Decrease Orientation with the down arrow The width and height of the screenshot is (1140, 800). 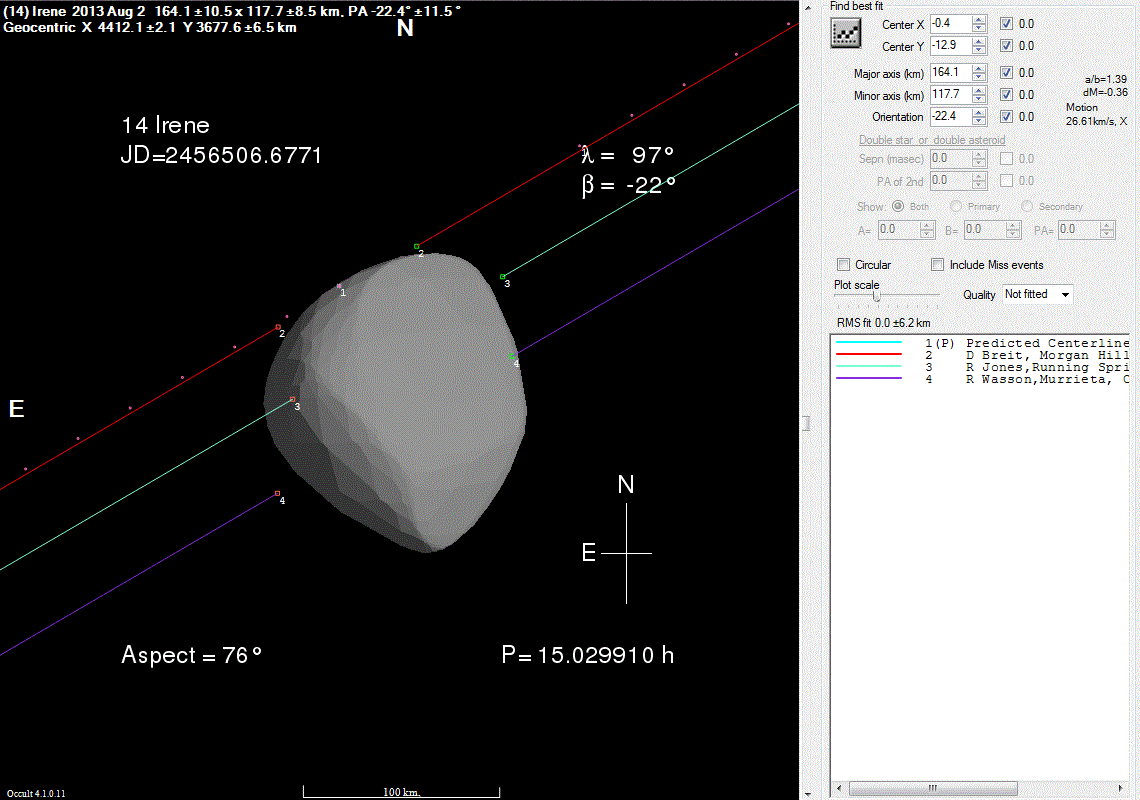(x=979, y=122)
